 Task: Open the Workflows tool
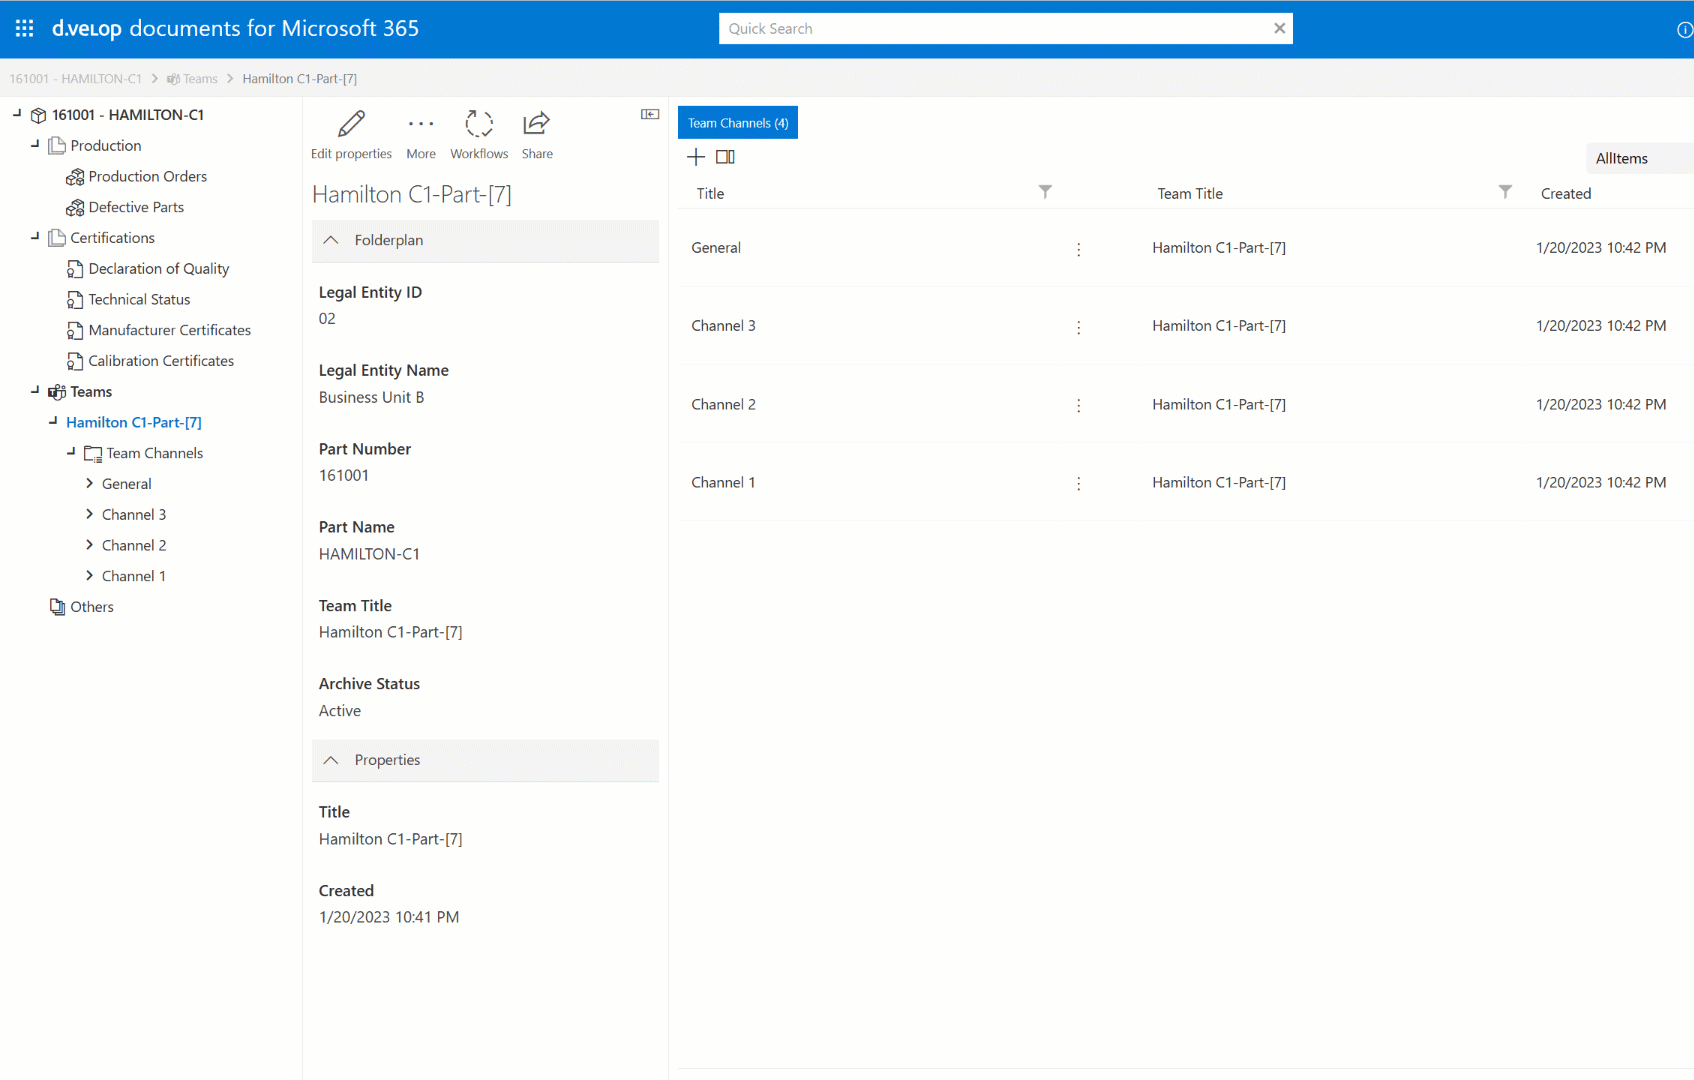[x=479, y=124]
